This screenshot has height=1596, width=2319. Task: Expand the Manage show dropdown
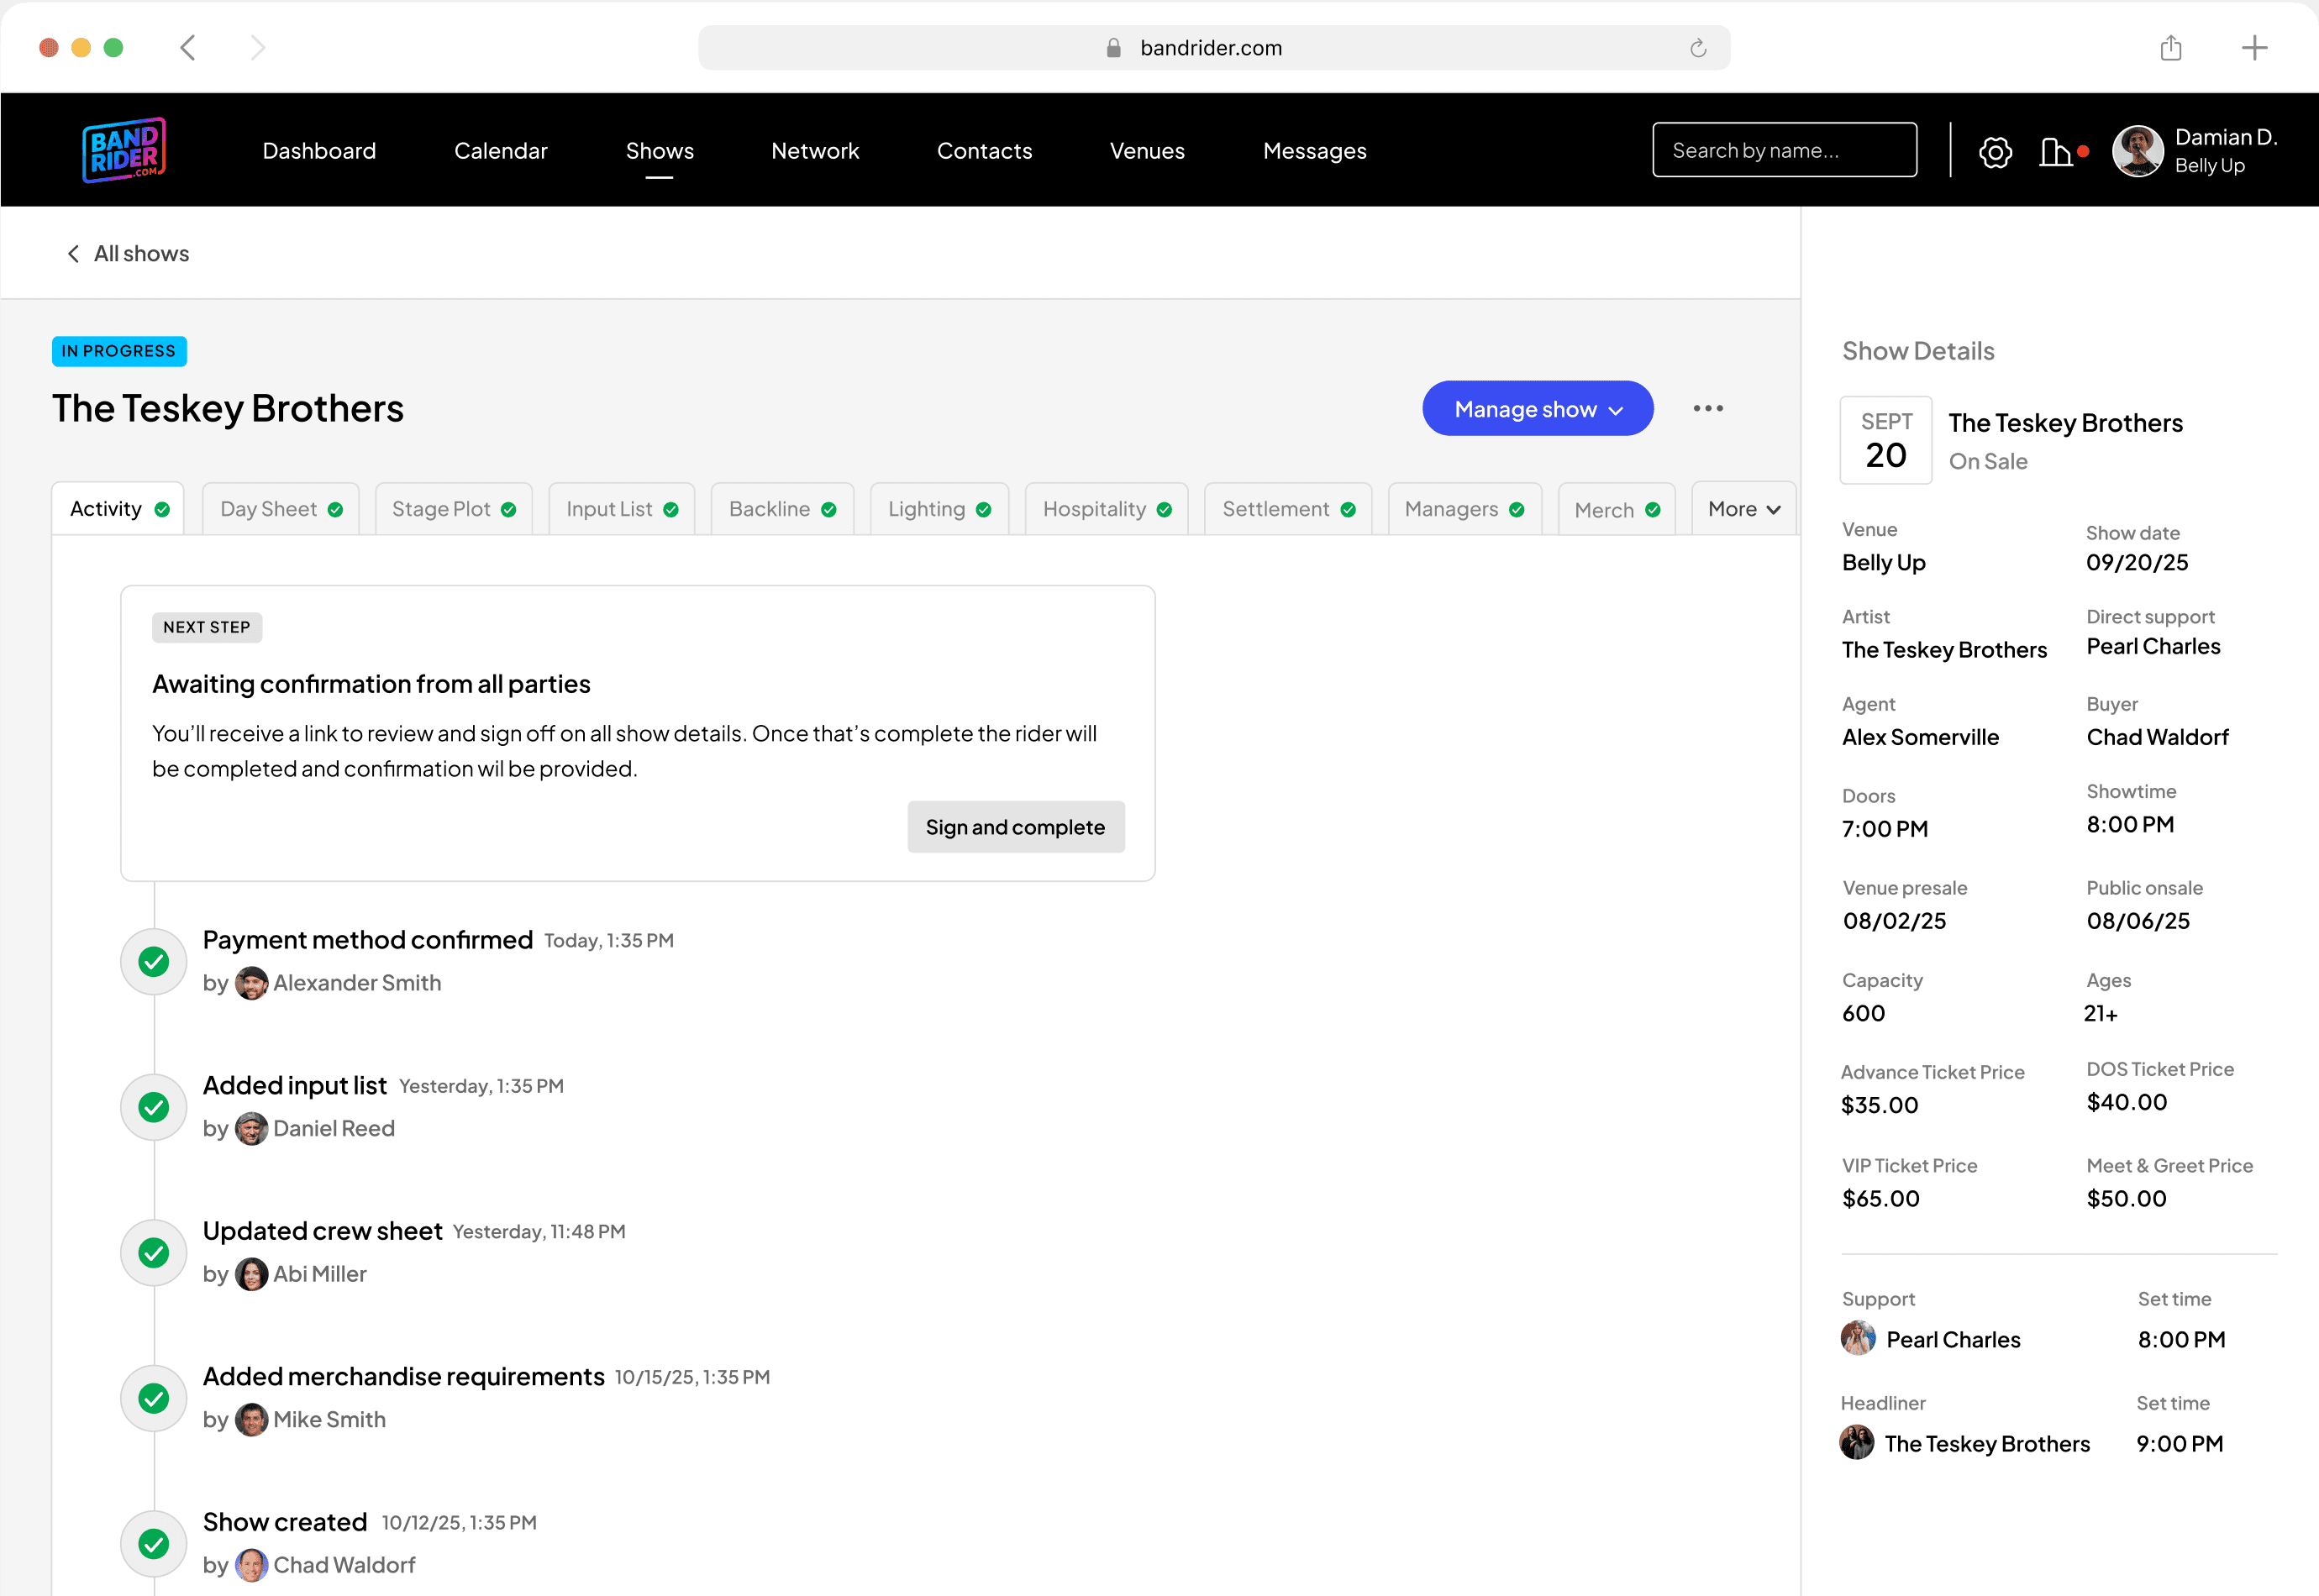coord(1537,409)
